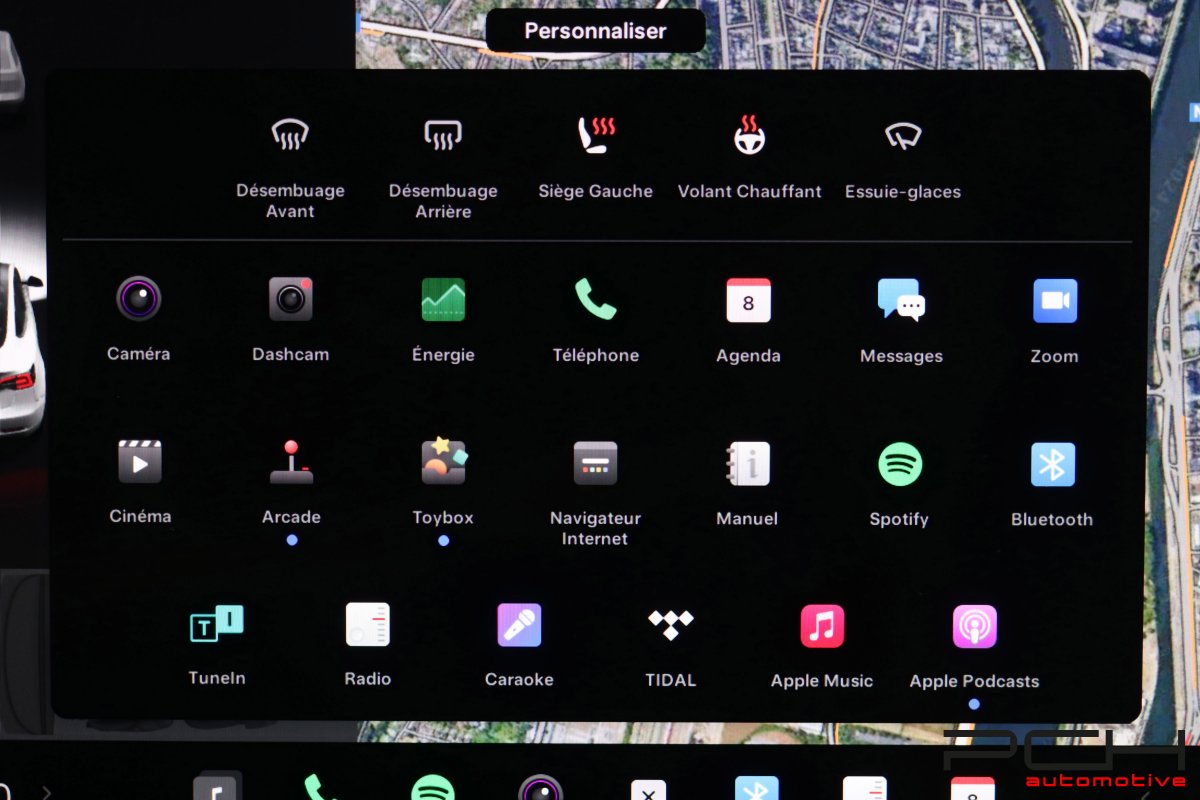
Task: Tap the camera icon in the bottom dock
Action: [x=540, y=789]
